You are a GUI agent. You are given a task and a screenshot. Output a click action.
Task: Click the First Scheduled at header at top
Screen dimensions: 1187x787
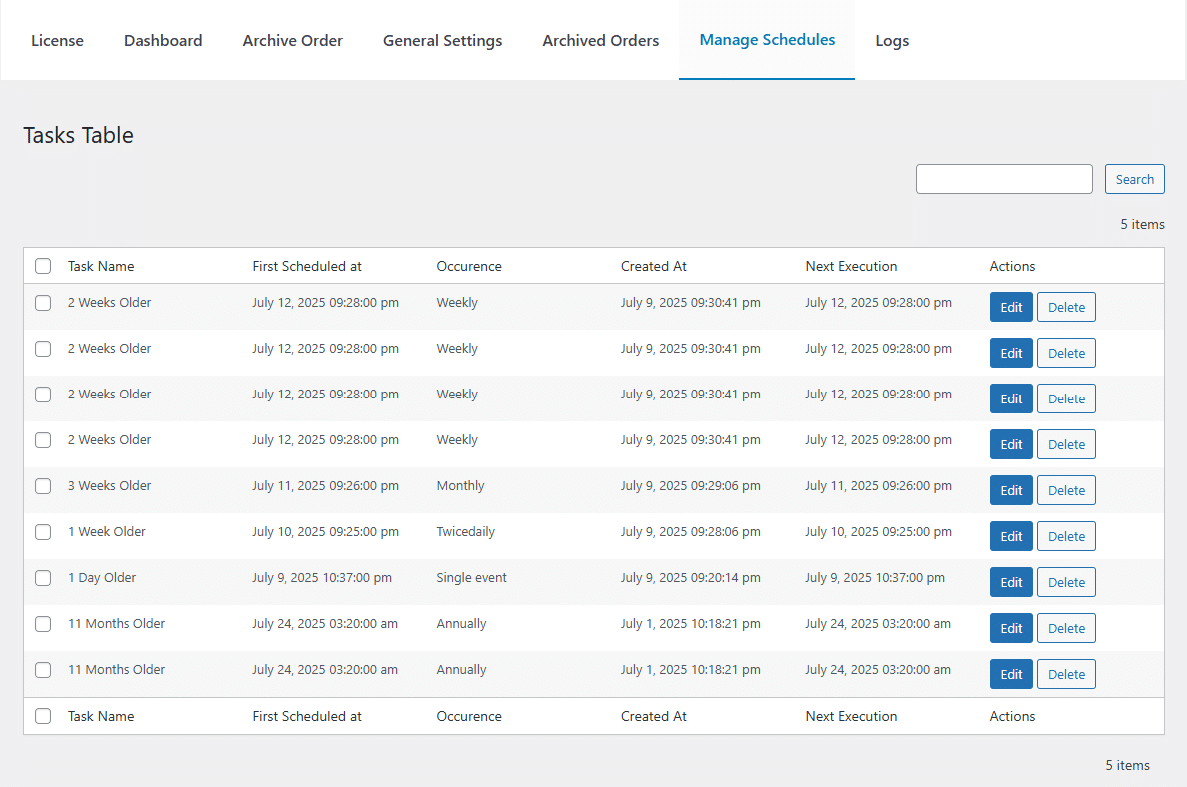pos(307,266)
